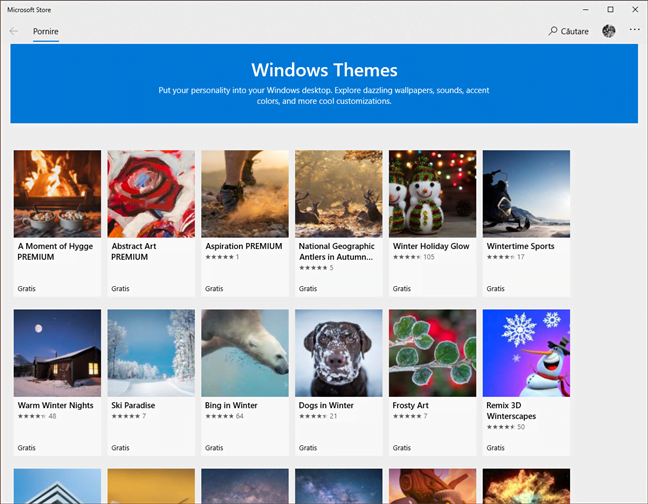Click the 'Bing in Winter' title
This screenshot has height=504, width=648.
[231, 406]
